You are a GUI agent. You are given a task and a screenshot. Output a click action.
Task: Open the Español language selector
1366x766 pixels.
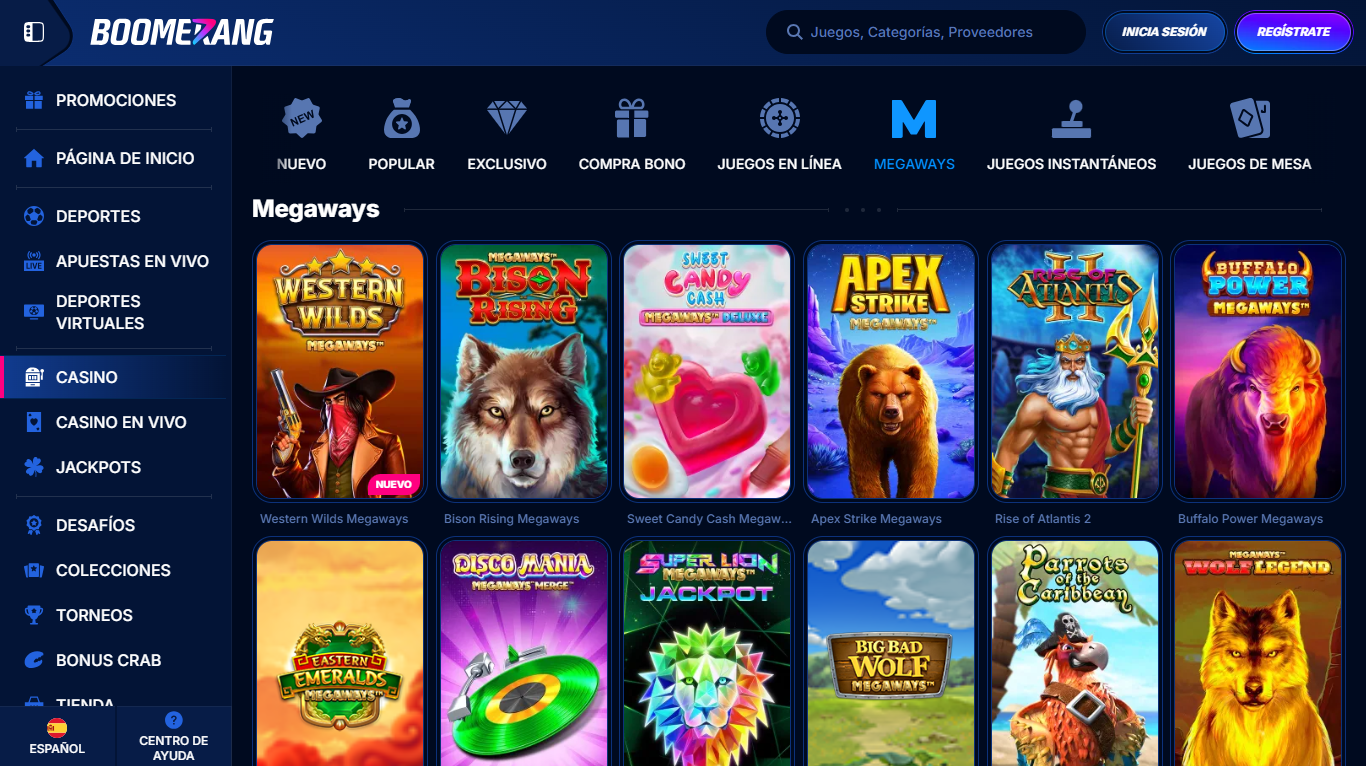pyautogui.click(x=57, y=737)
